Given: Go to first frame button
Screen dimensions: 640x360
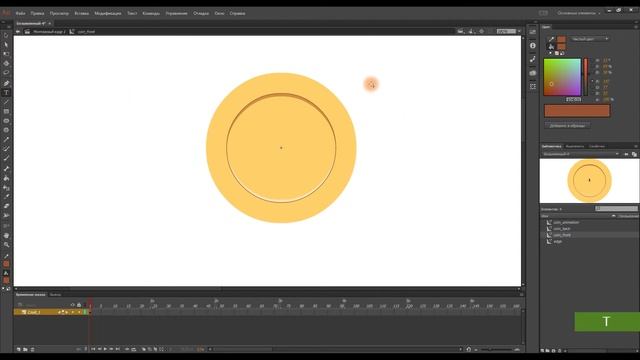Looking at the screenshot, I should (93, 349).
